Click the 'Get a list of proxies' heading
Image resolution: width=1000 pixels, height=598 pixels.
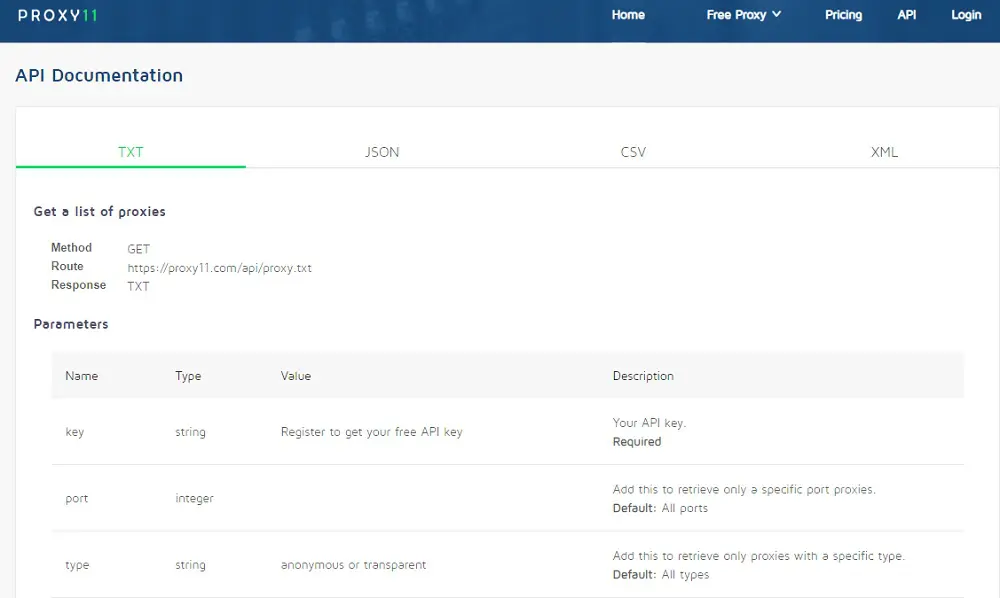(x=99, y=212)
